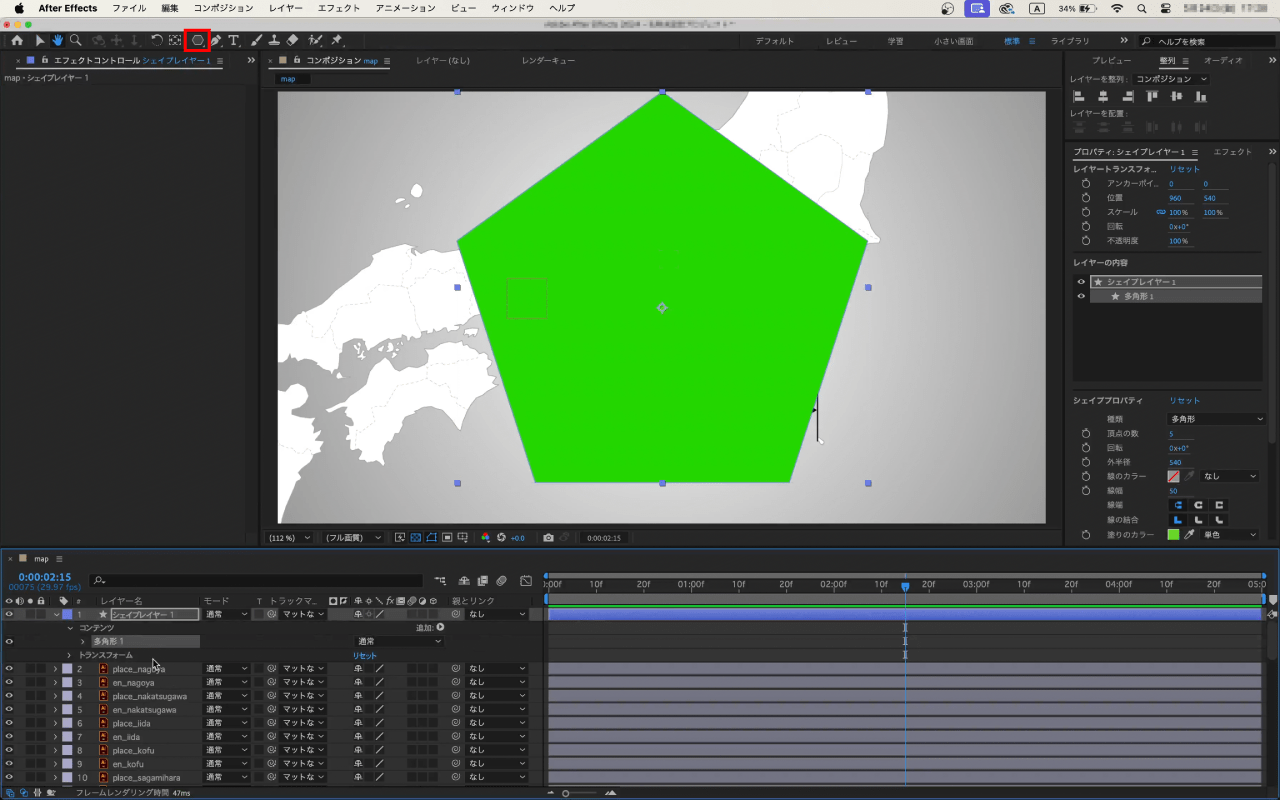Click the stroke color eyedropper
The width and height of the screenshot is (1280, 800).
[1190, 476]
